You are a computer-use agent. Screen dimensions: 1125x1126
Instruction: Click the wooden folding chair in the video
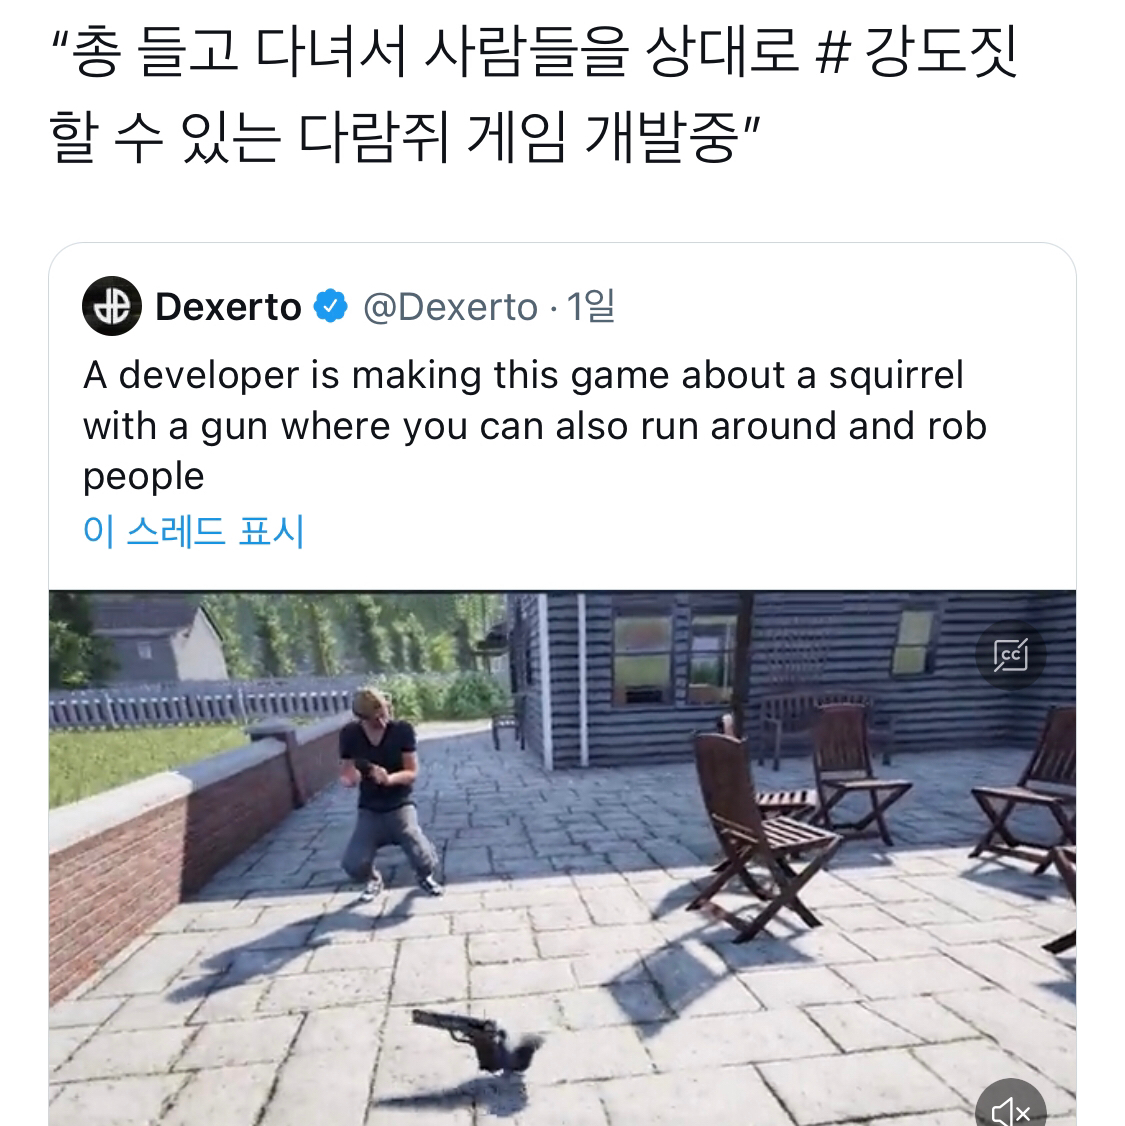[762, 833]
